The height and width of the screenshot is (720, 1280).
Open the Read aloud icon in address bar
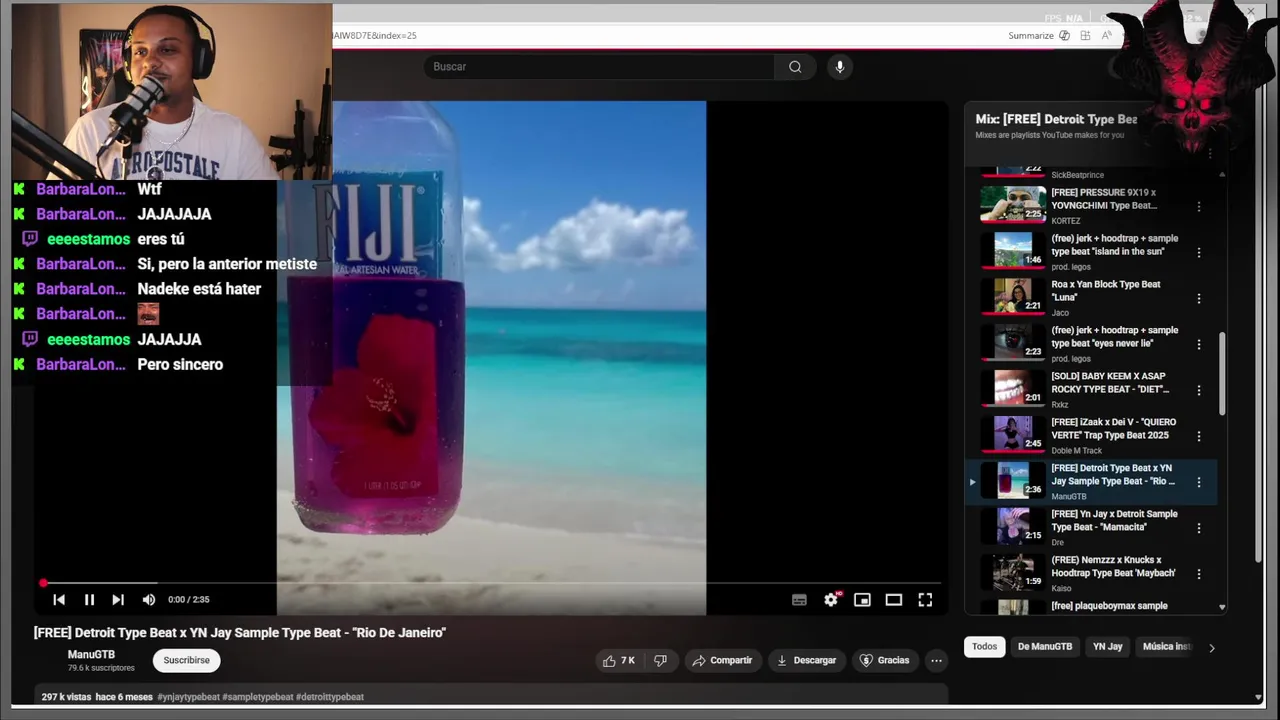click(x=1106, y=35)
